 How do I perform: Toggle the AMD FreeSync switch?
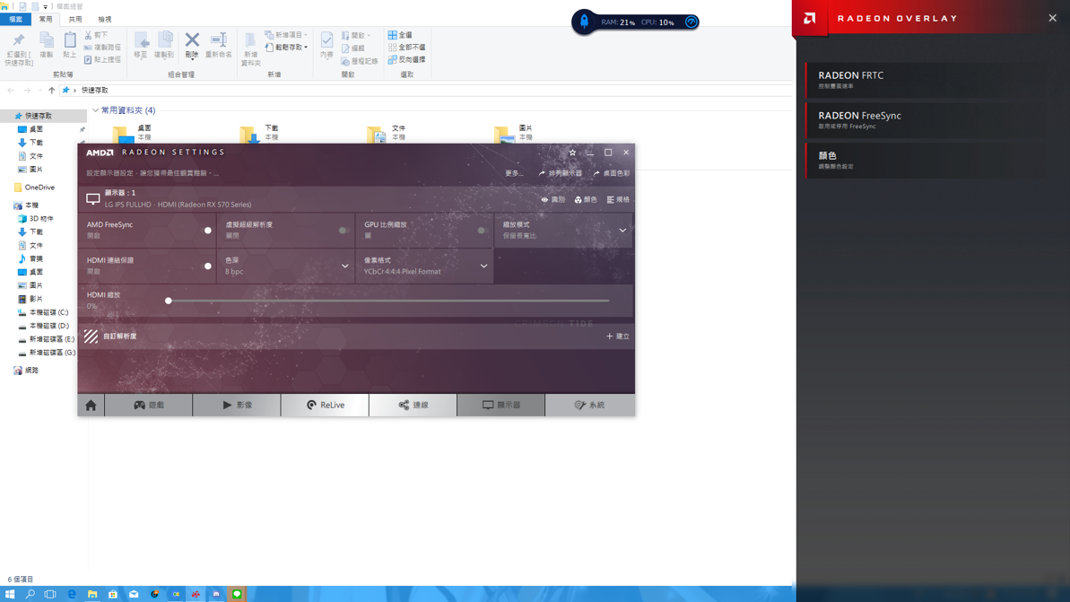click(207, 230)
